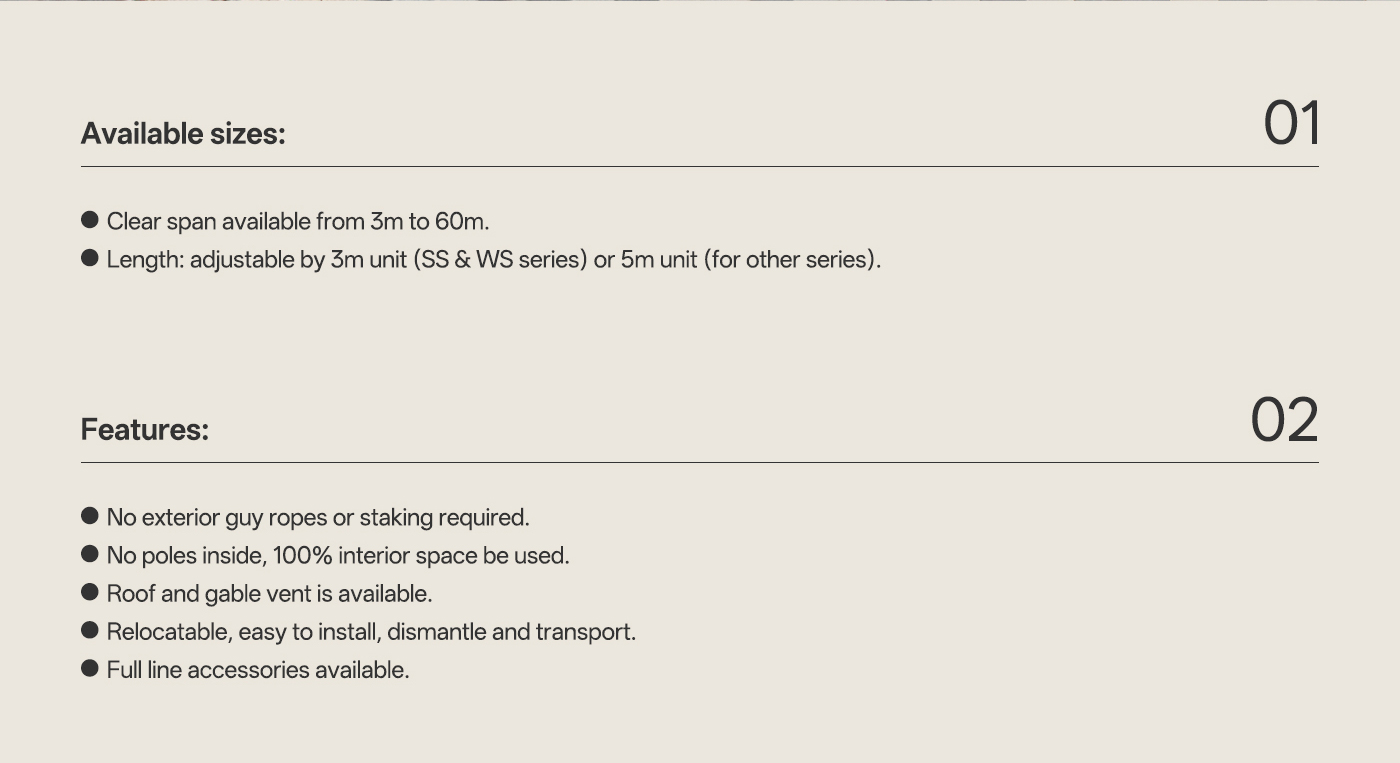This screenshot has height=763, width=1400.
Task: Click bullet dot beside 'No exterior guy ropes'
Action: coord(90,516)
